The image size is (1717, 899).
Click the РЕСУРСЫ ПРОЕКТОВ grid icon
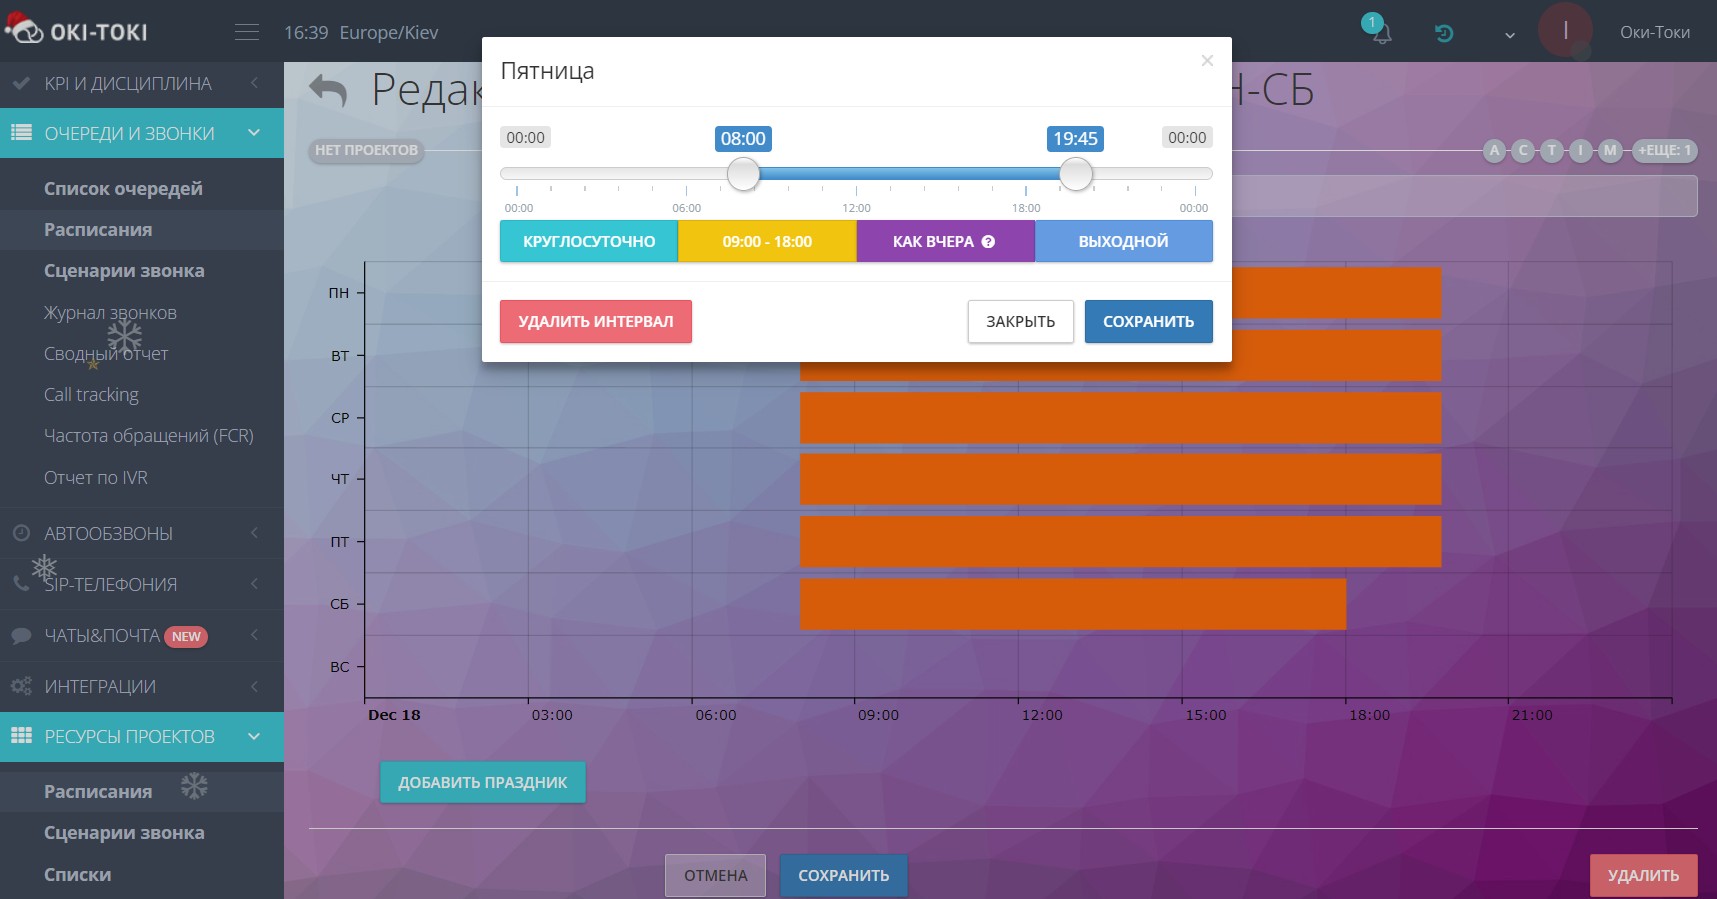click(x=21, y=736)
